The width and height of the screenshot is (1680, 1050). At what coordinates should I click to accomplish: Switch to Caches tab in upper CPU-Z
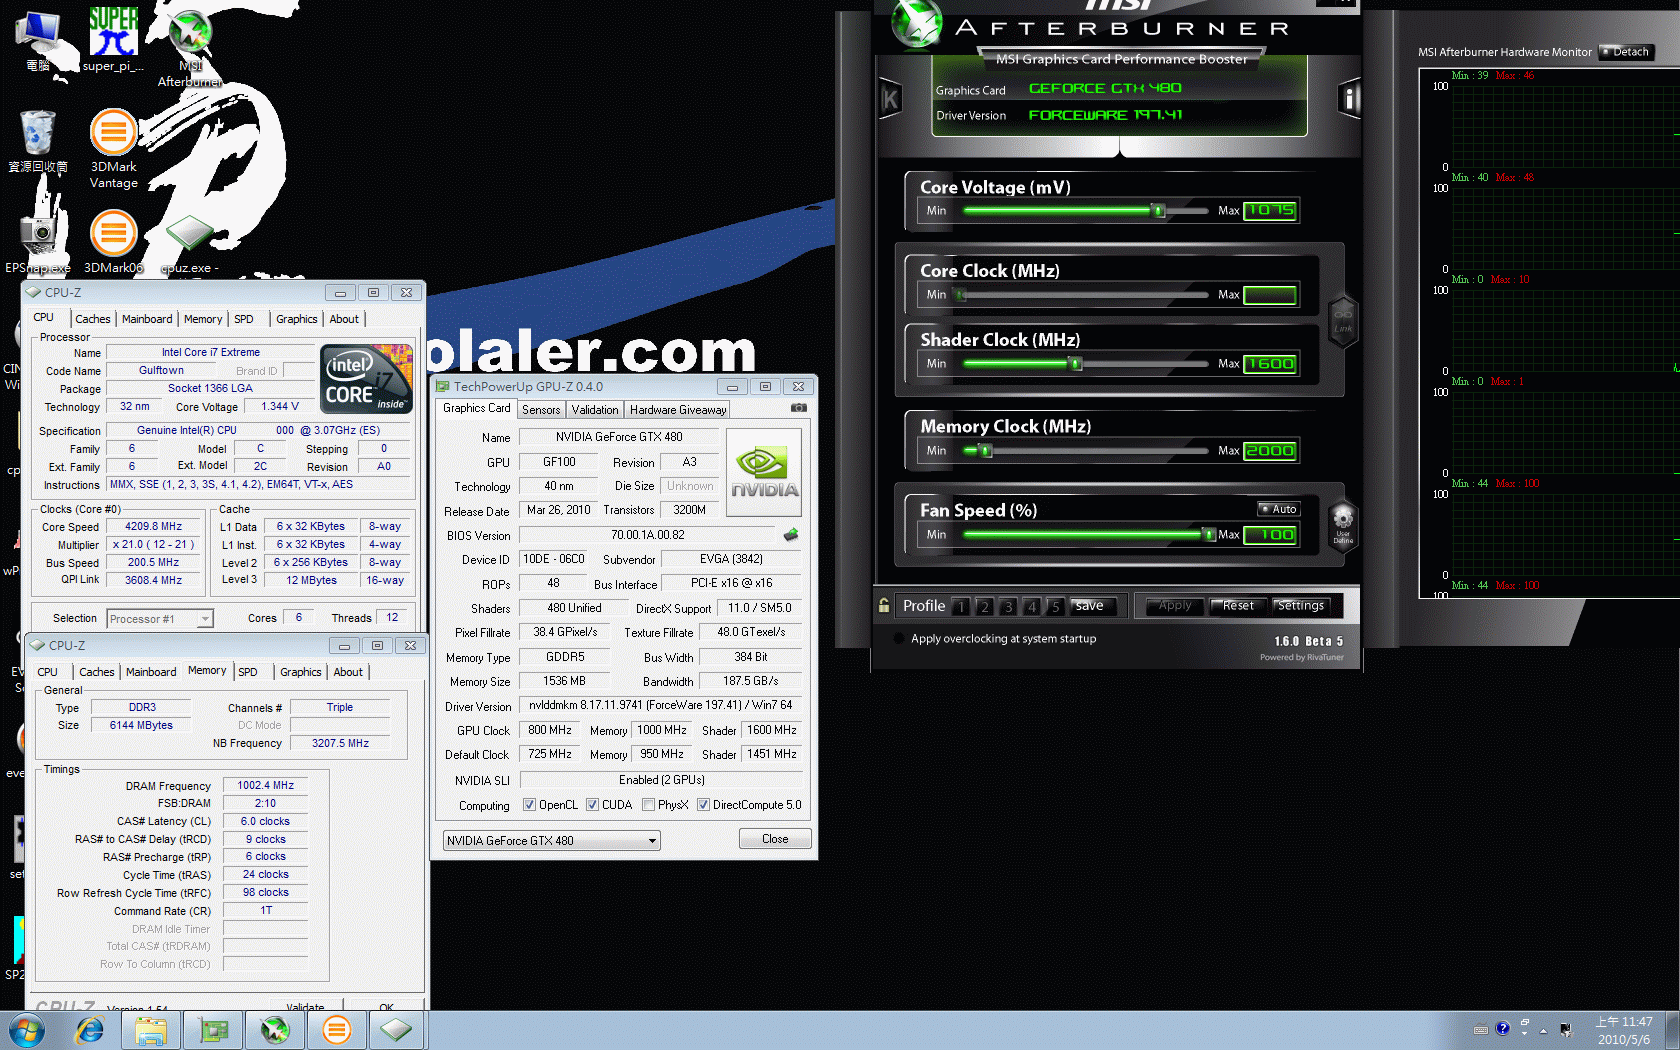pyautogui.click(x=92, y=319)
